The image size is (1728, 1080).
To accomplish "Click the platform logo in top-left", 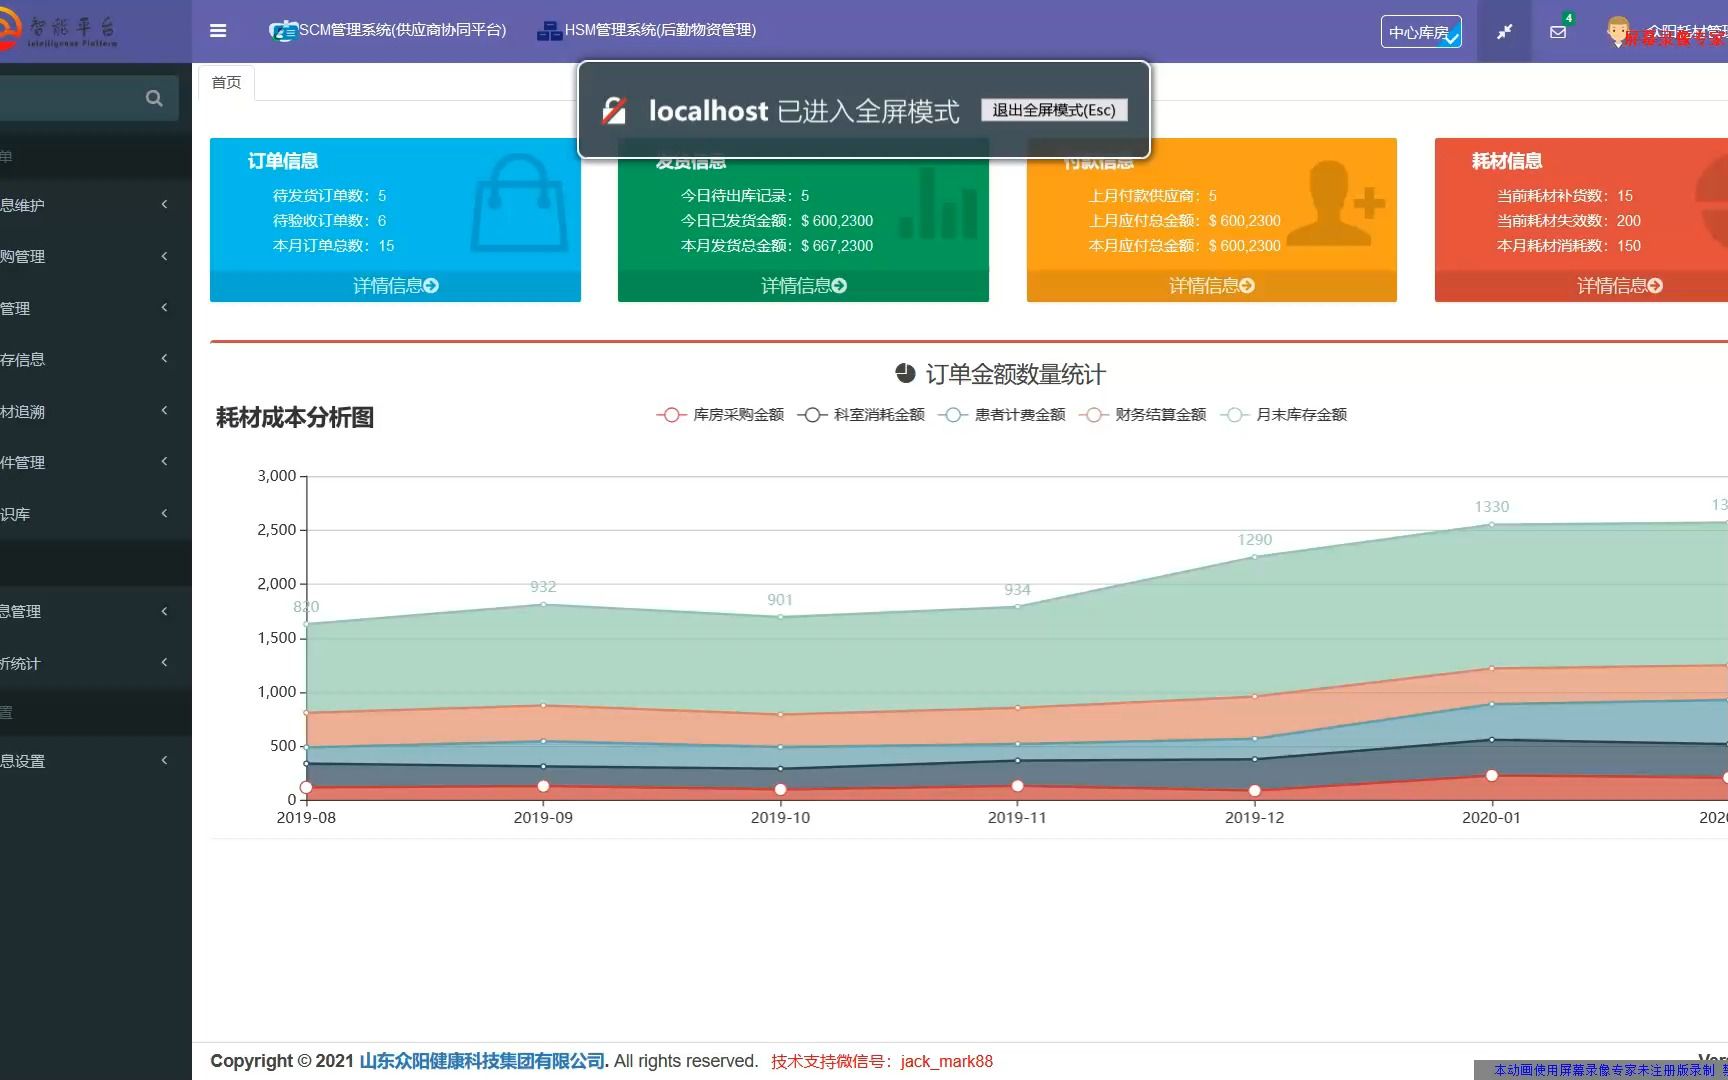I will pyautogui.click(x=58, y=30).
